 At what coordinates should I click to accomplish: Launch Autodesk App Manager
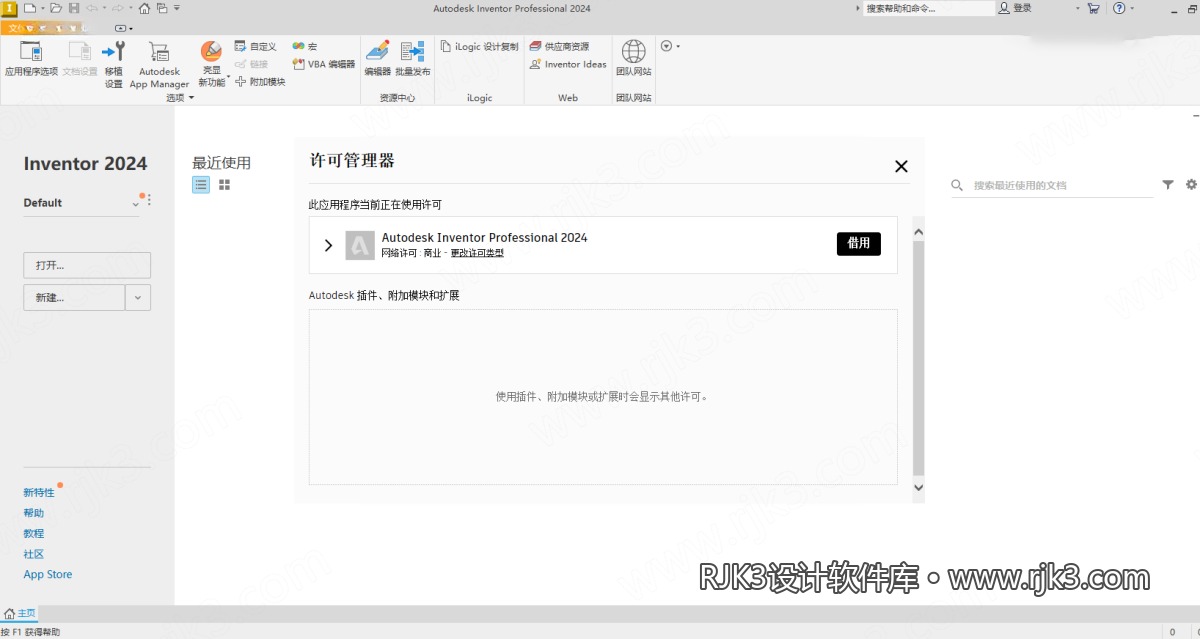(x=159, y=64)
